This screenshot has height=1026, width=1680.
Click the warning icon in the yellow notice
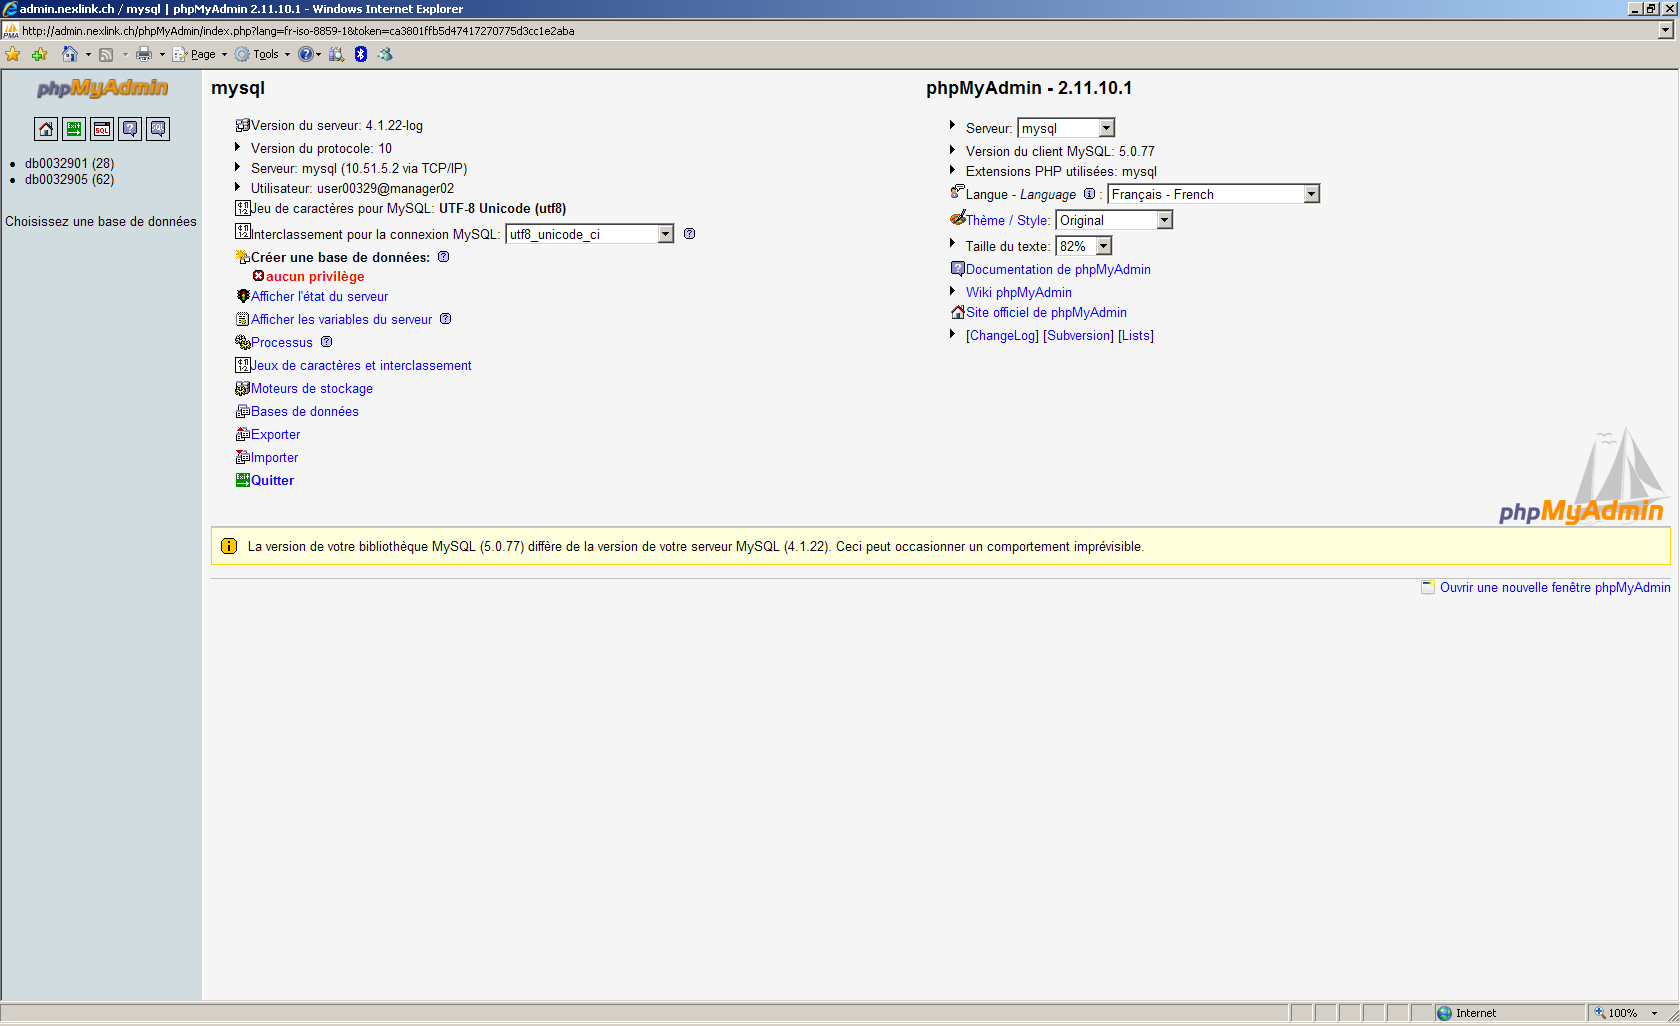click(229, 546)
